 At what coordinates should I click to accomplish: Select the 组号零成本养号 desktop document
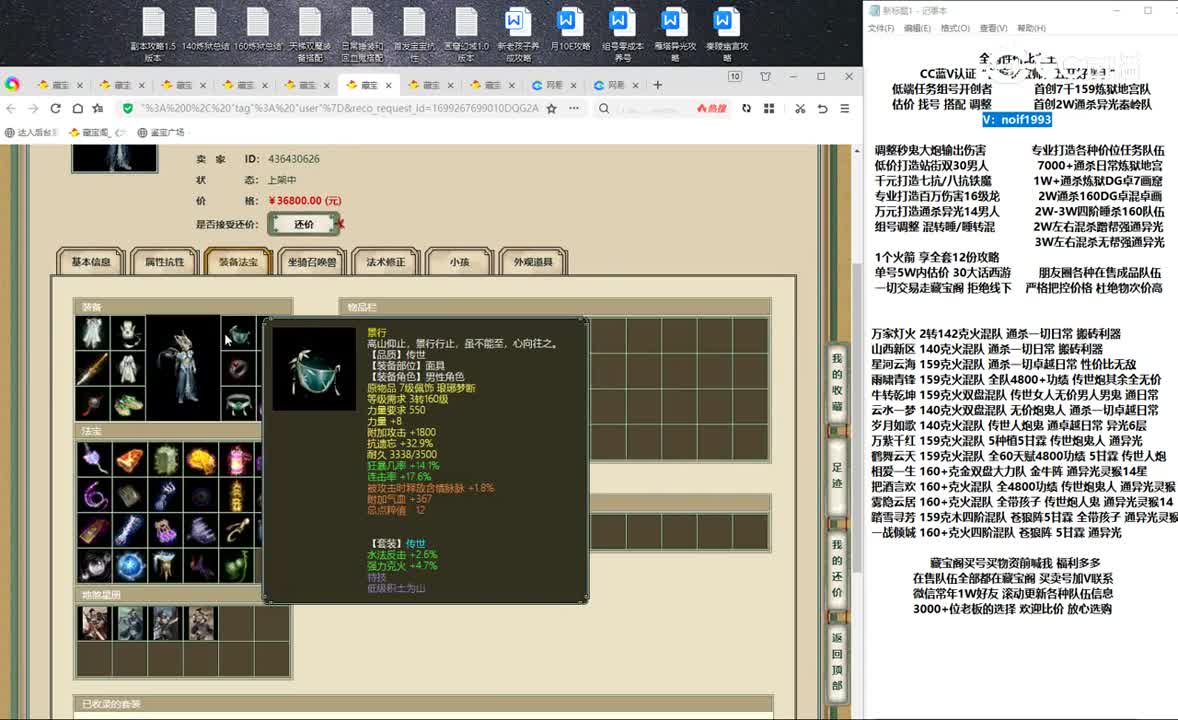pyautogui.click(x=622, y=34)
